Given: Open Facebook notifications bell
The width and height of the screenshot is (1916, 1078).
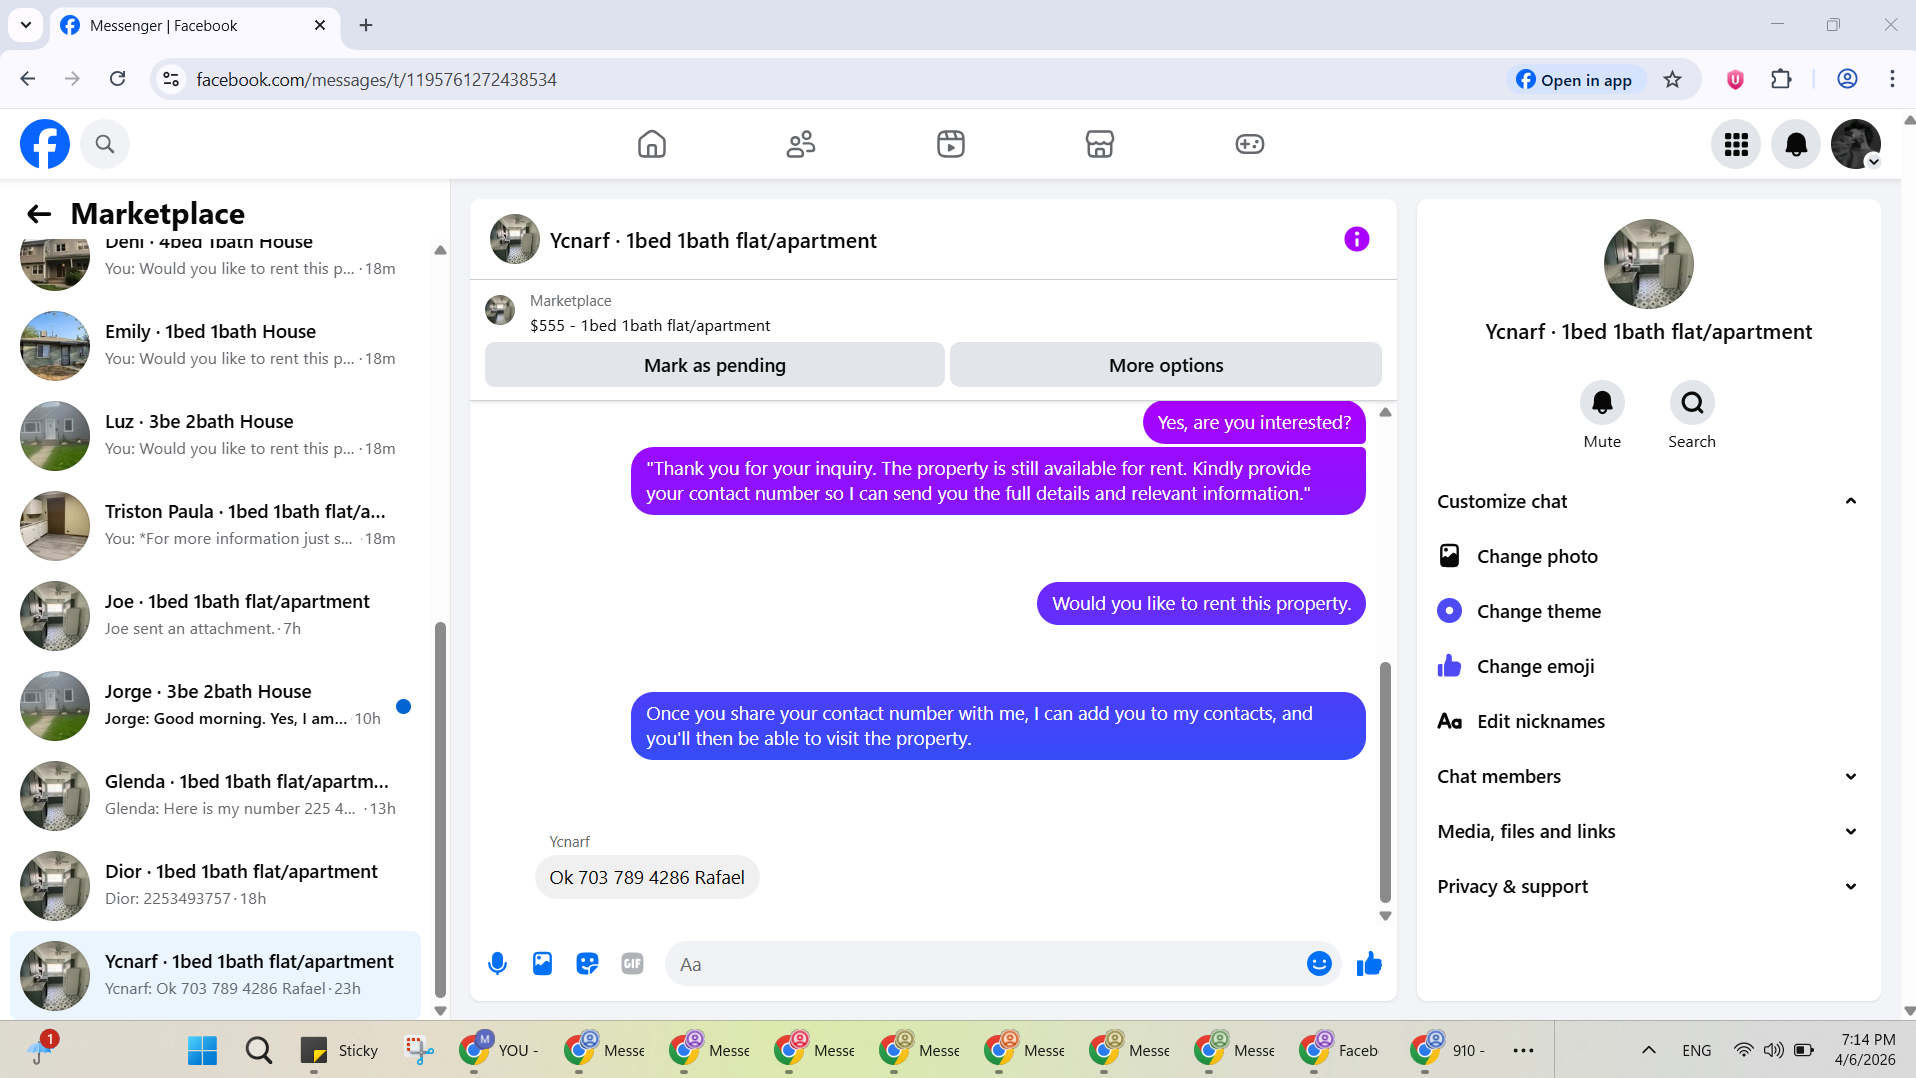Looking at the screenshot, I should coord(1796,144).
